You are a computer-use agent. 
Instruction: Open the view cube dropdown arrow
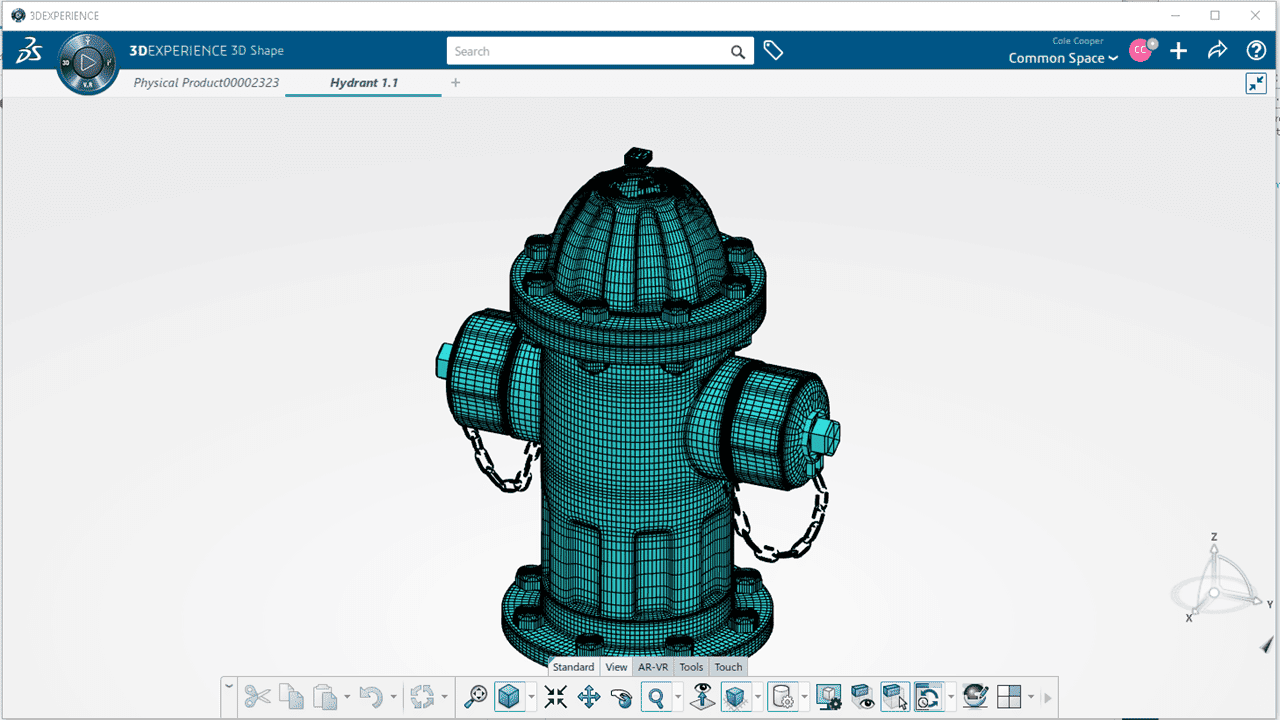[532, 697]
